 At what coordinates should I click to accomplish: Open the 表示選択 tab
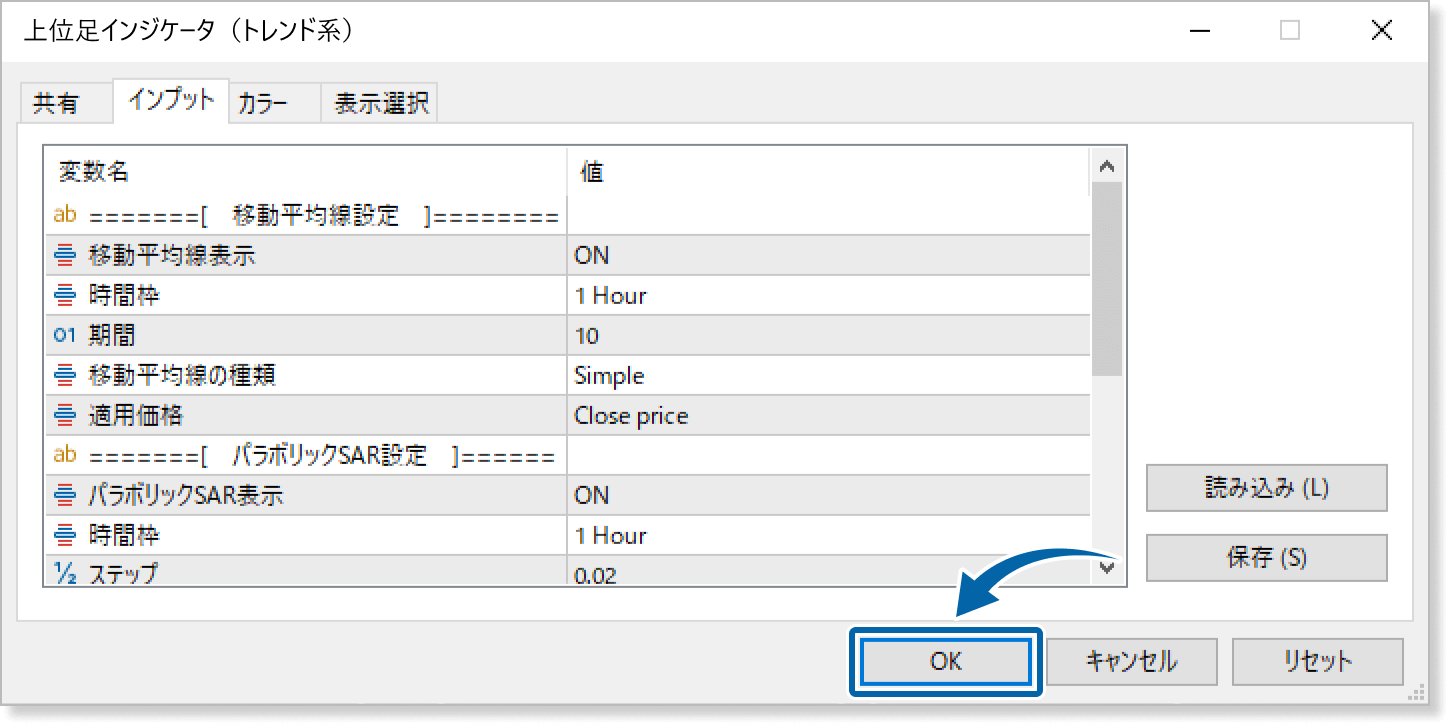[381, 103]
